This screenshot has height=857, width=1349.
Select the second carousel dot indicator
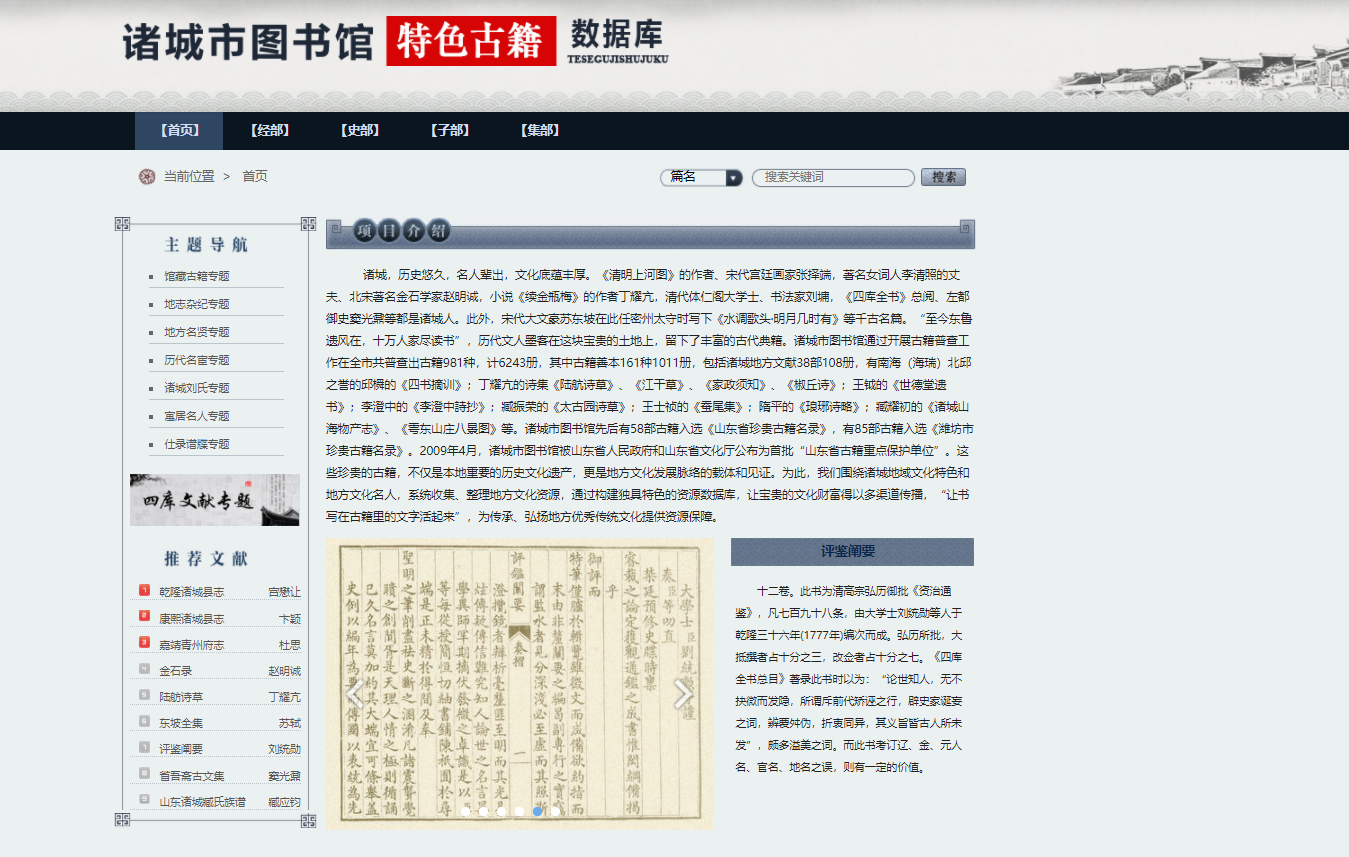[483, 811]
